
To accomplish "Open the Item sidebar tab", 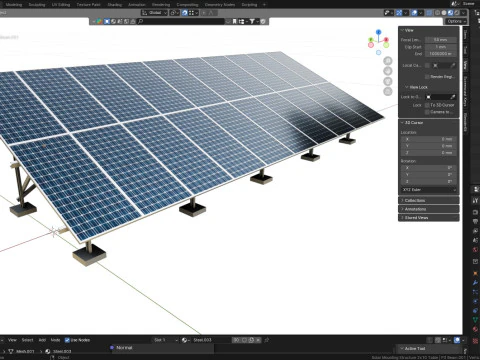I will pos(465,35).
